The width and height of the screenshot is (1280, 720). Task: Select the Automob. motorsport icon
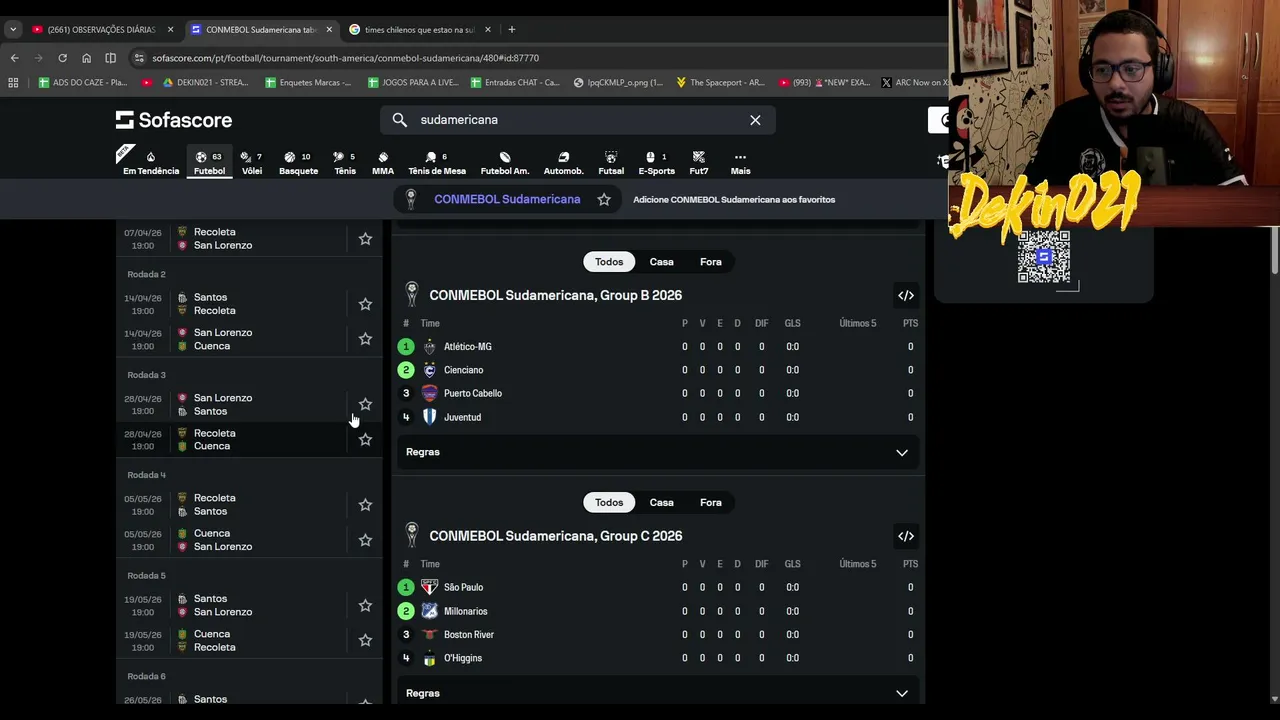563,163
